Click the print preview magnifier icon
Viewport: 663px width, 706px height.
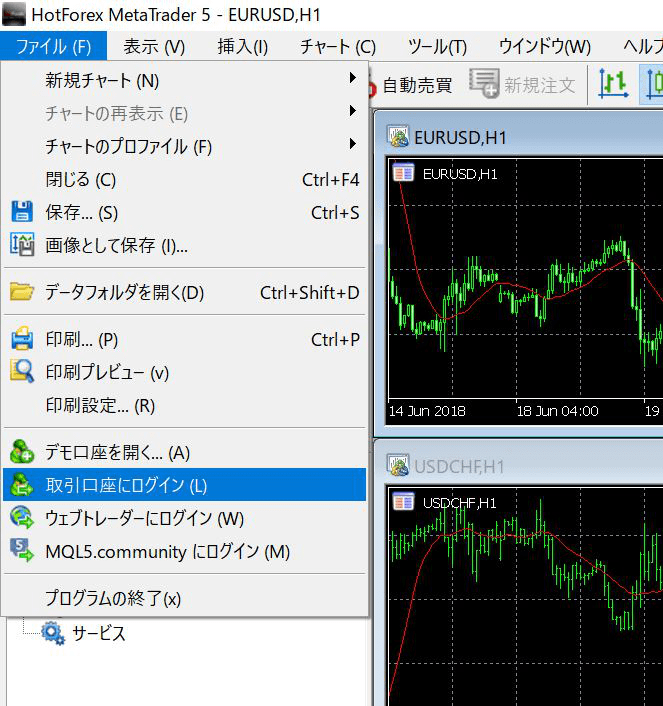22,372
